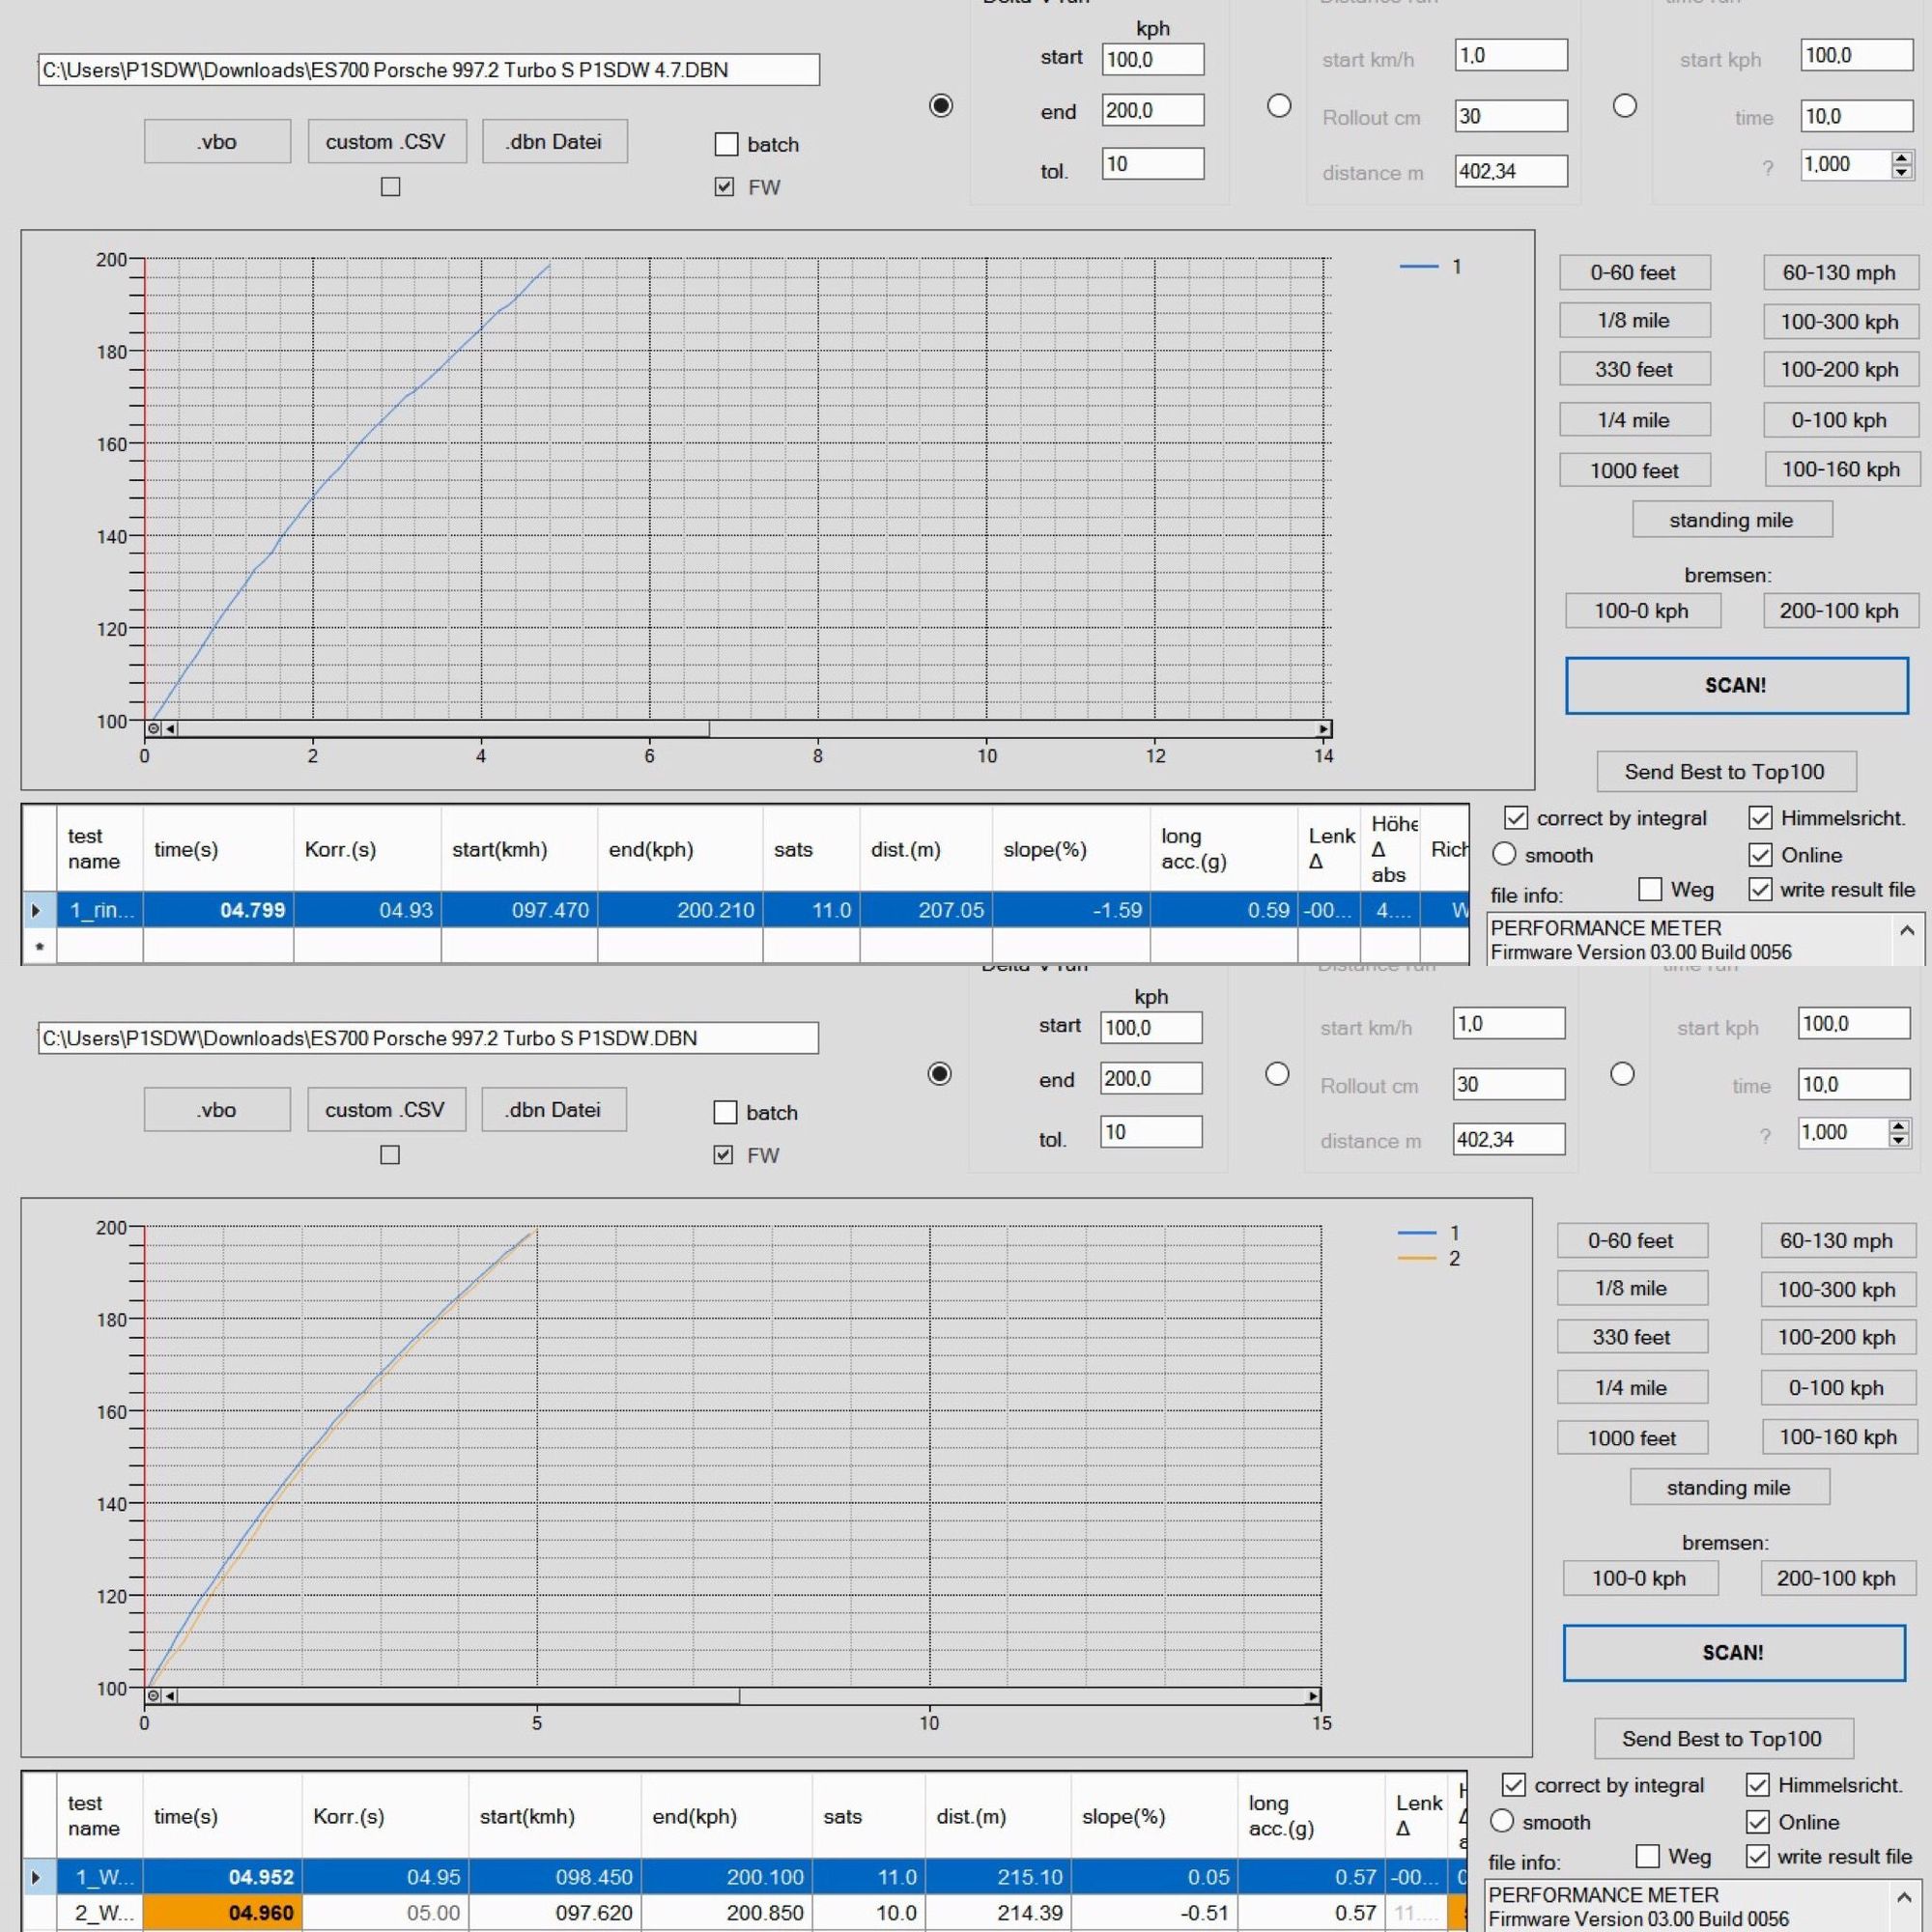
Task: Click left scroll arrow below upper chart
Action: pos(171,729)
